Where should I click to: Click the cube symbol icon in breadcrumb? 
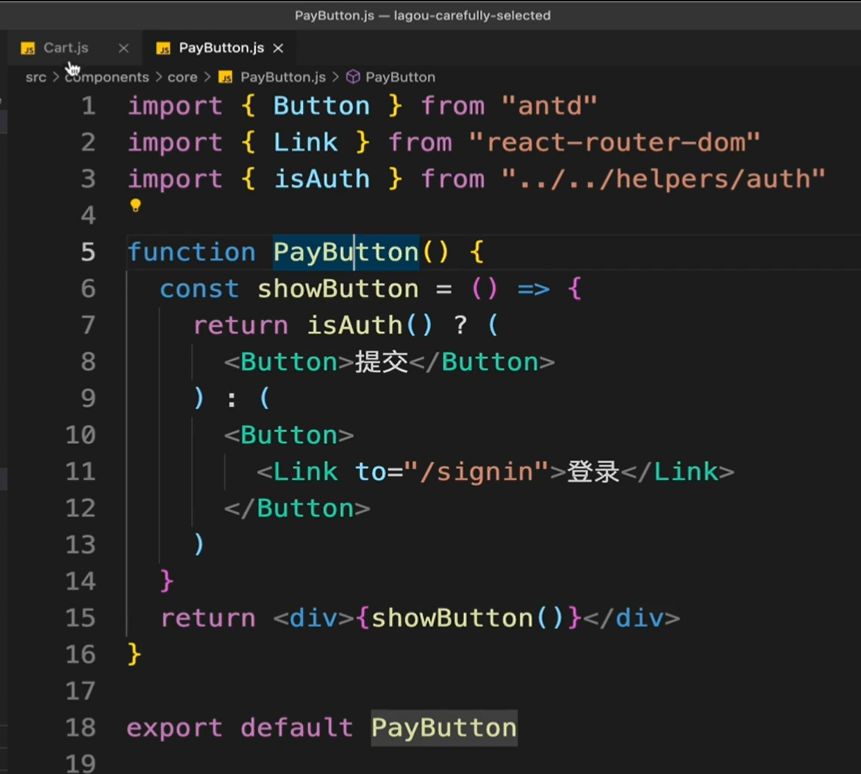click(x=353, y=77)
